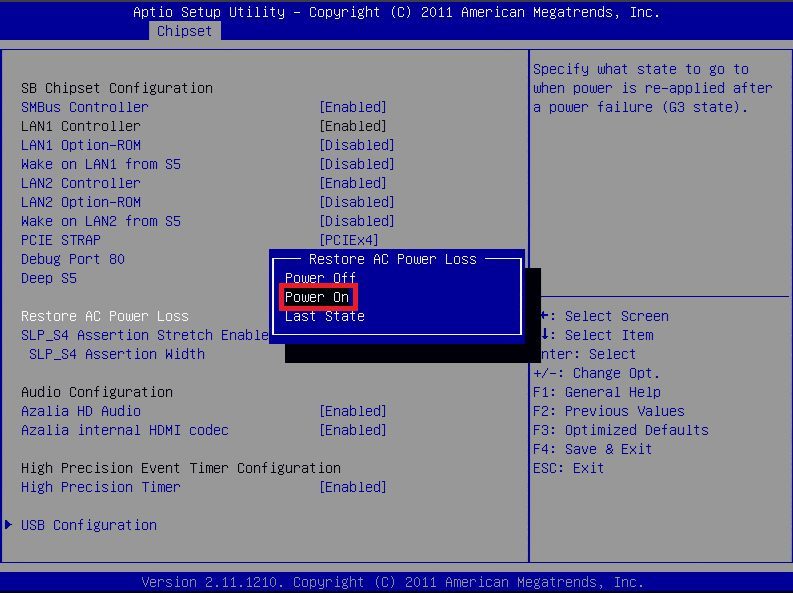Click the Restore AC Power Loss popup title
793x593 pixels.
tap(393, 259)
